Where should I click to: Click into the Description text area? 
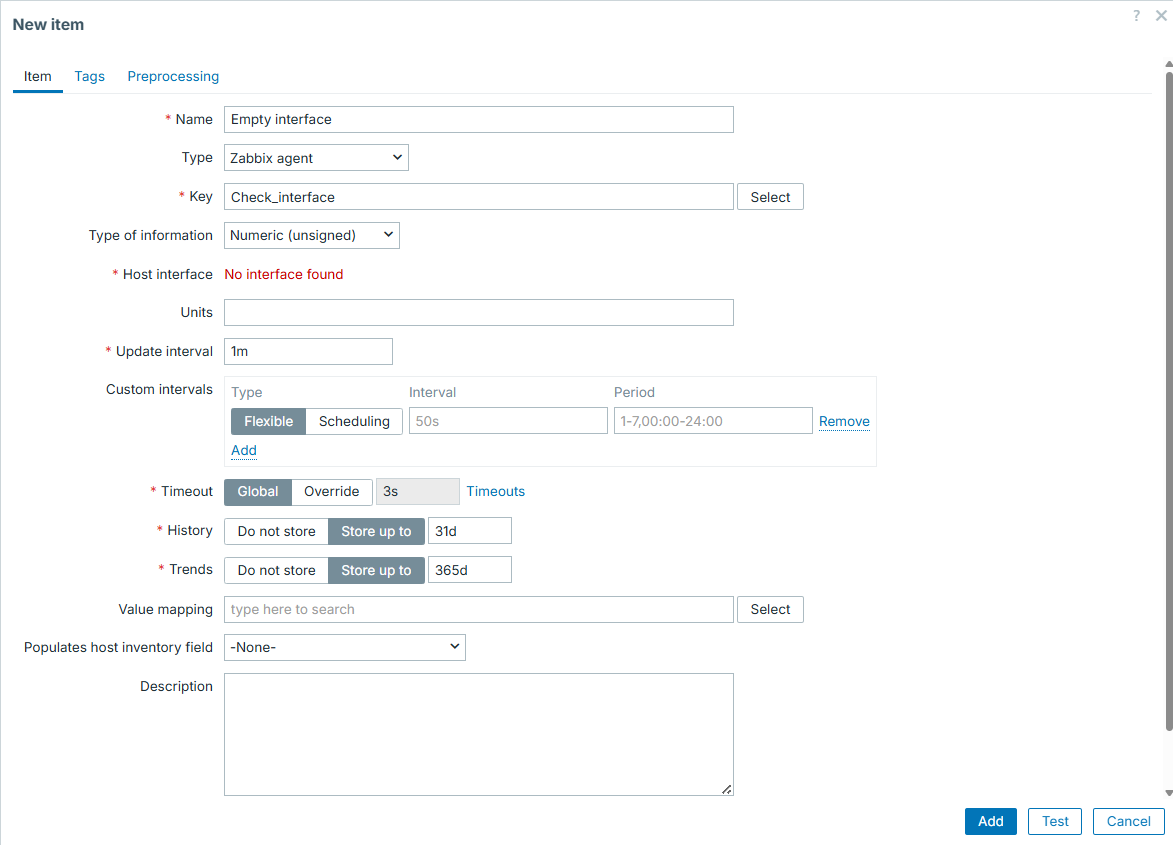click(478, 734)
